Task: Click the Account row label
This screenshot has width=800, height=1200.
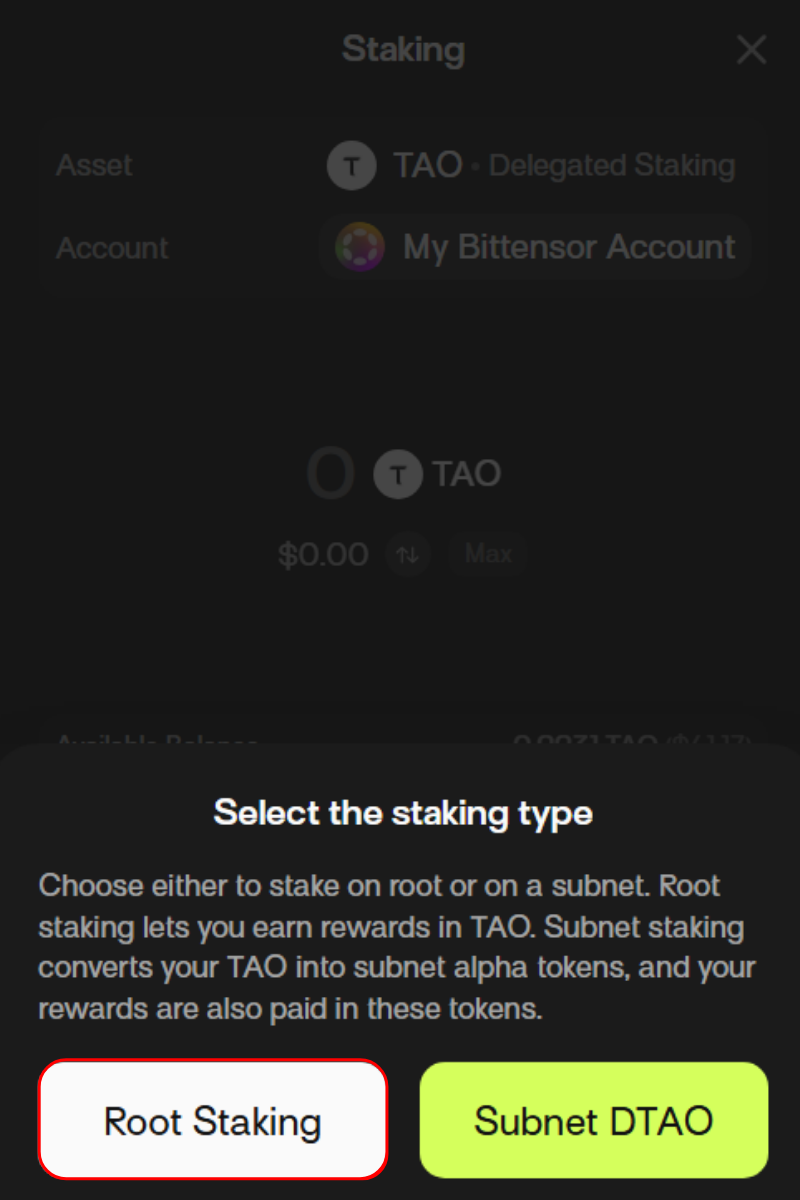Action: tap(112, 247)
